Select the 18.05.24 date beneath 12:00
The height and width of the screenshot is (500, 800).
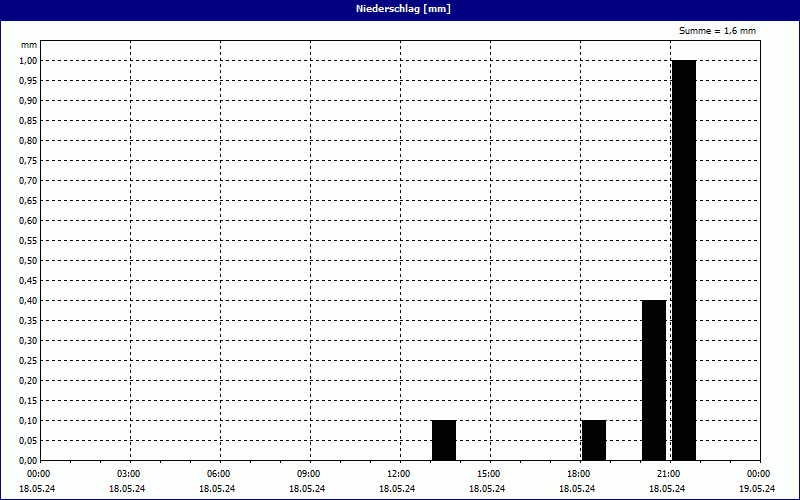397,489
